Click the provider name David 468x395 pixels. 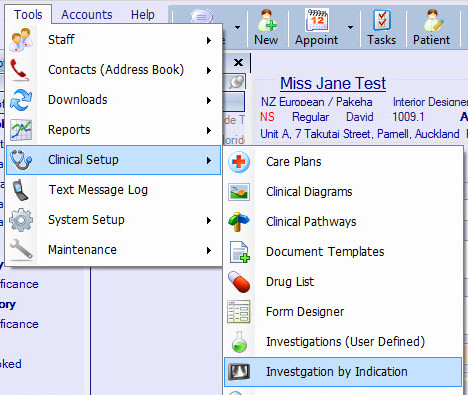coord(360,117)
